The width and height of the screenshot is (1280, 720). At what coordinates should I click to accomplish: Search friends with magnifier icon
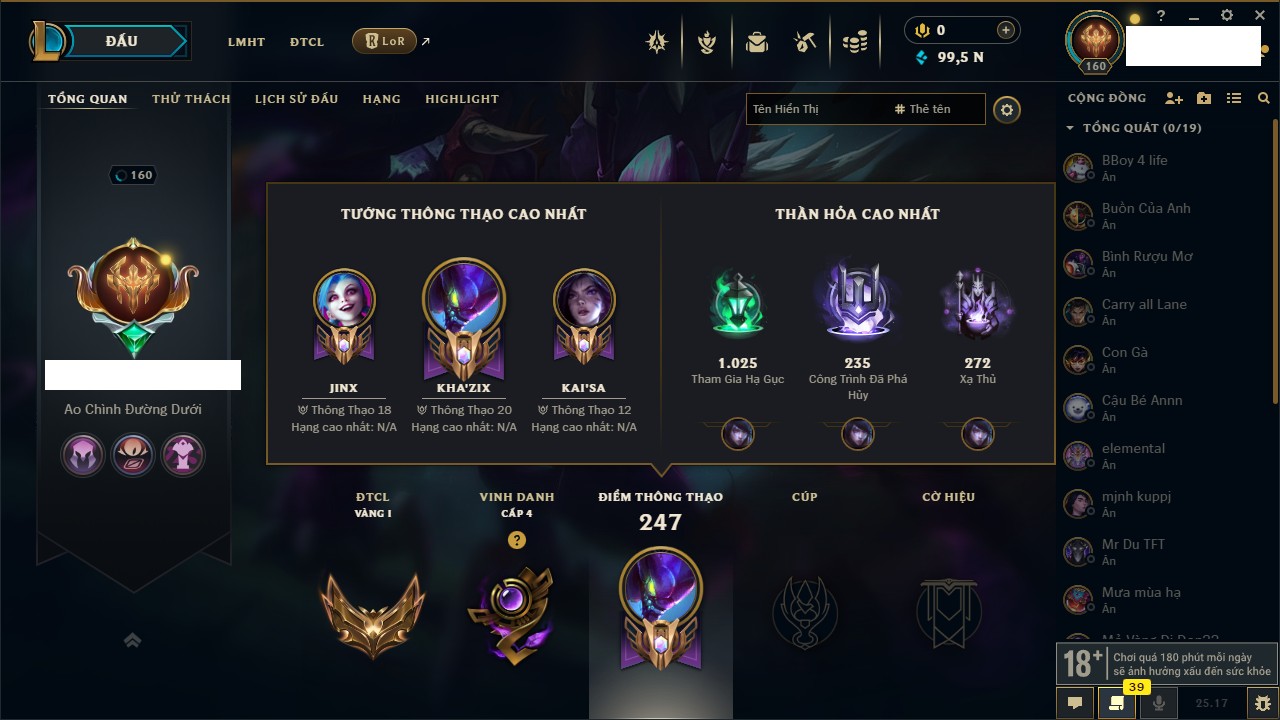pyautogui.click(x=1264, y=98)
